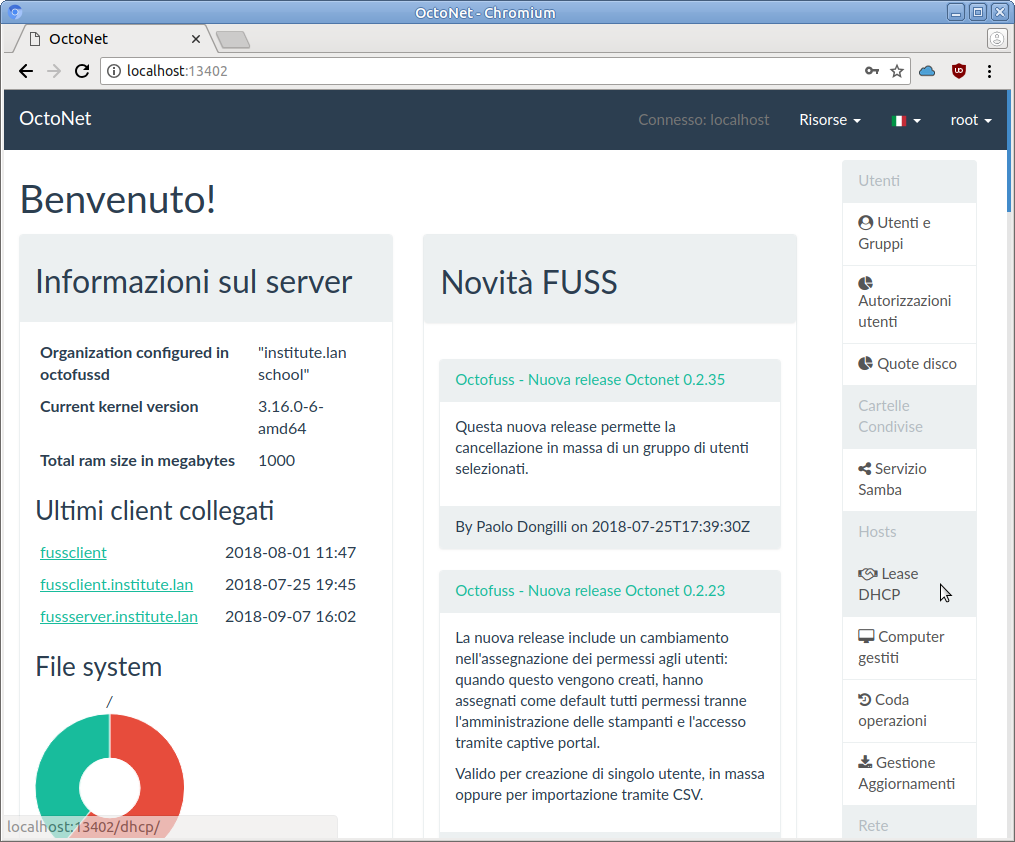Open the Italian flag language dropdown

tap(906, 120)
